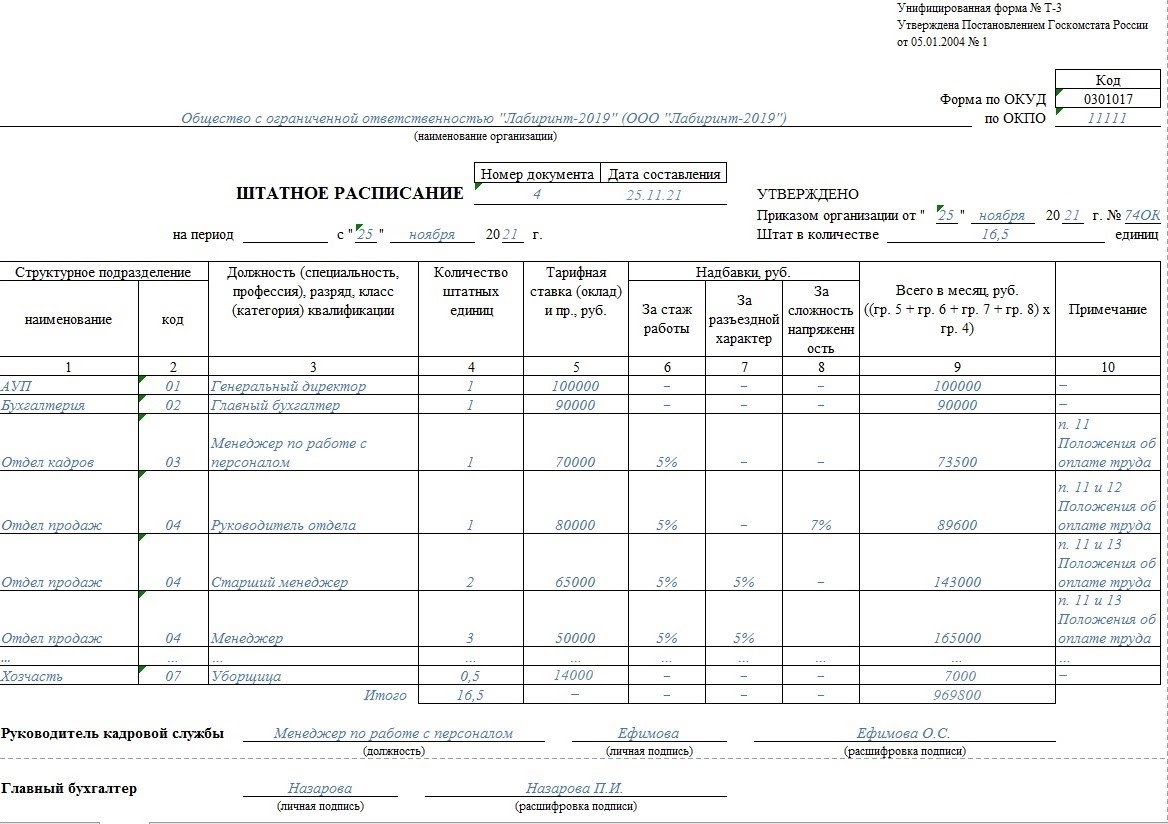Select the OKPO code cell 11111
Screen dimensions: 1168x824
[x=1108, y=118]
